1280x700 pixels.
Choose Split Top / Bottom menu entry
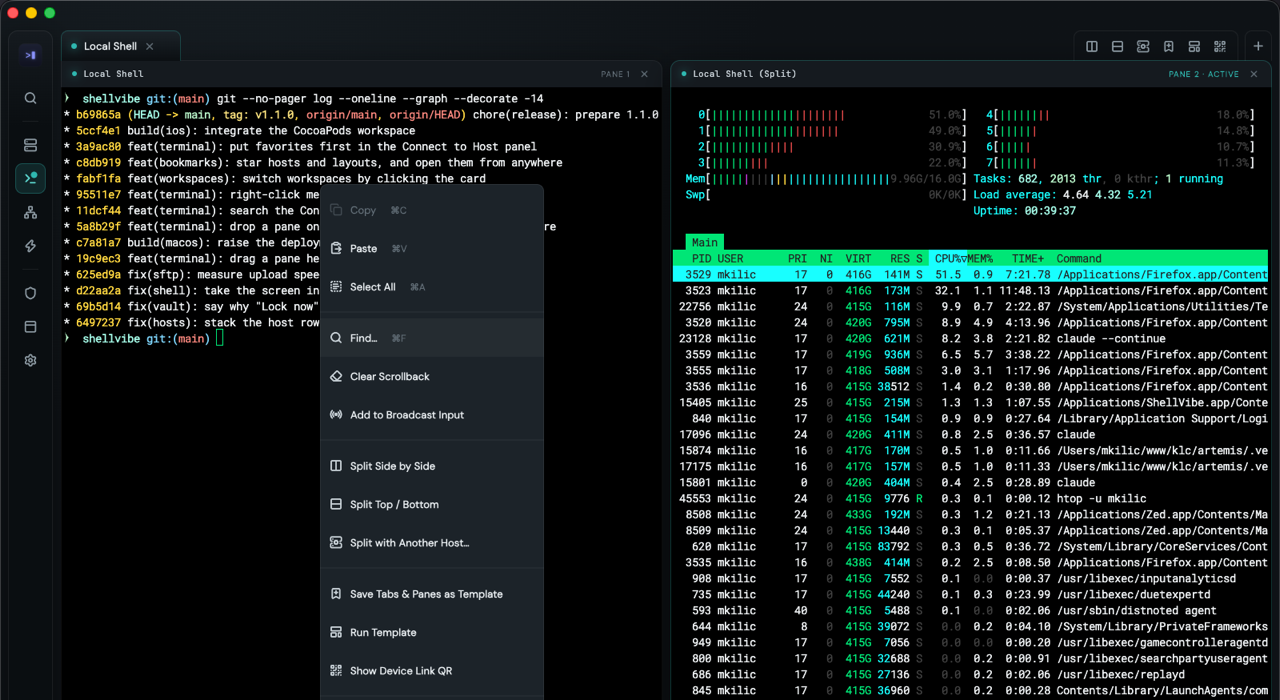point(432,504)
